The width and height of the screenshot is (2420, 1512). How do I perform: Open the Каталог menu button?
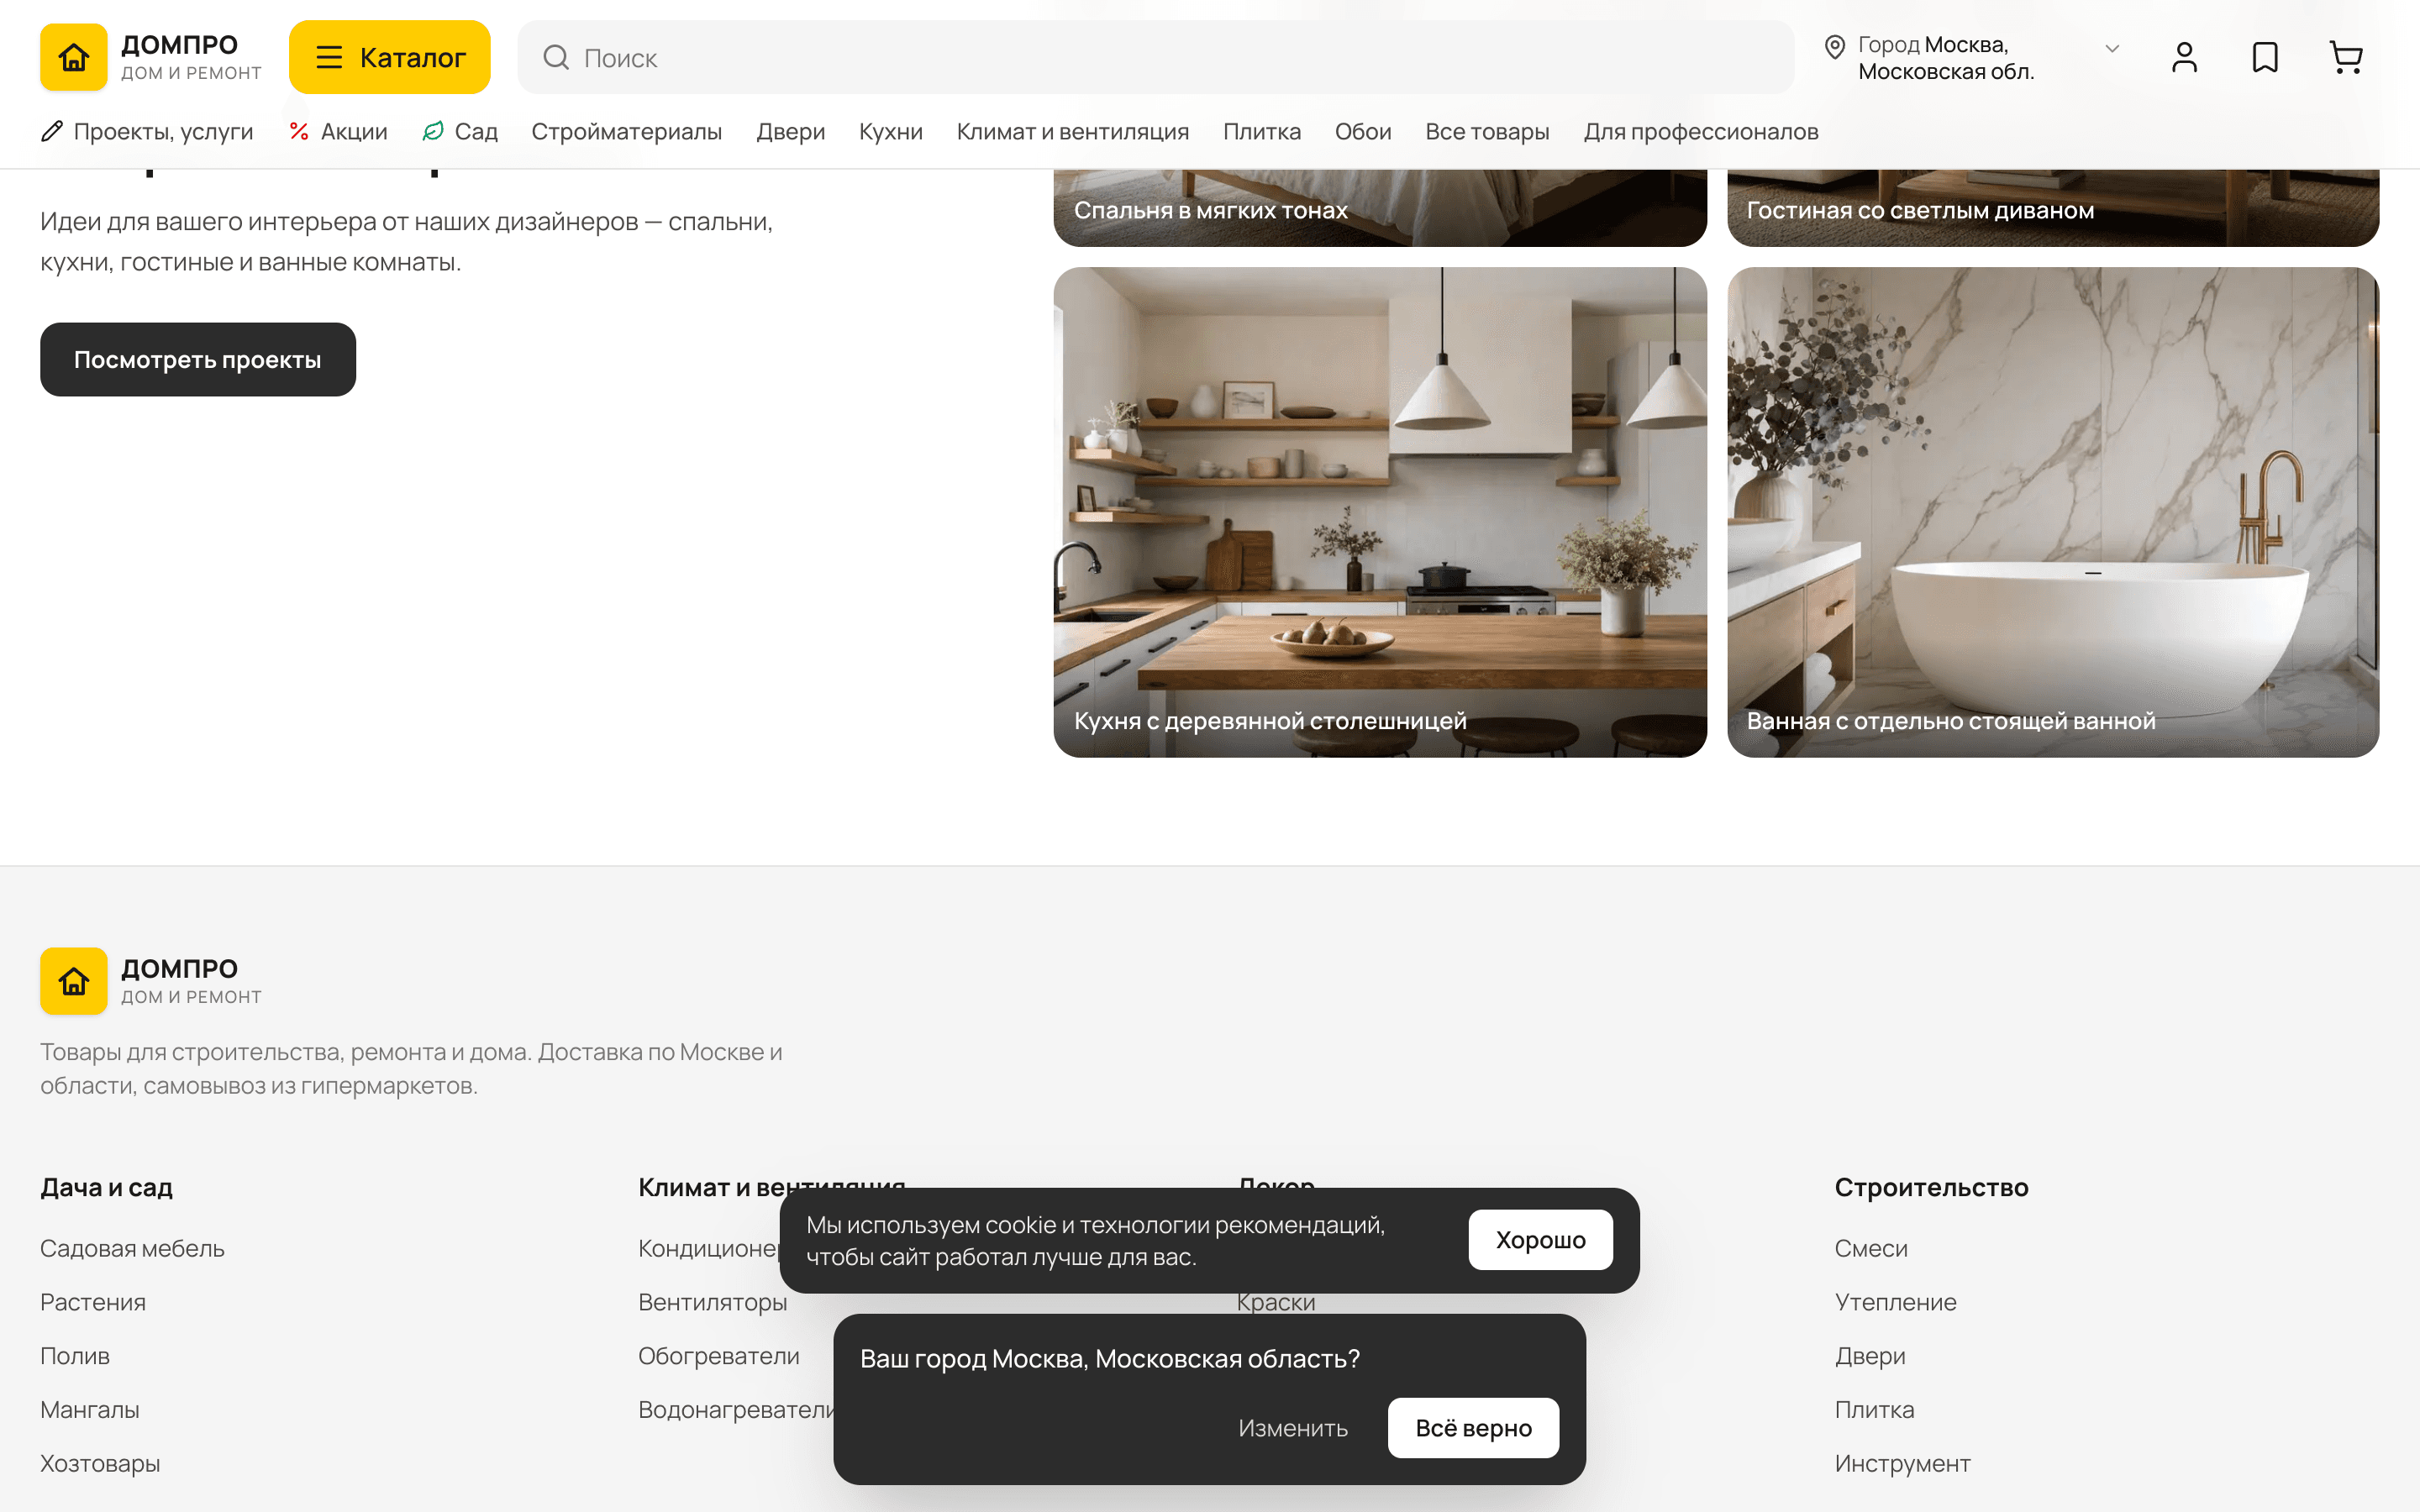tap(390, 57)
